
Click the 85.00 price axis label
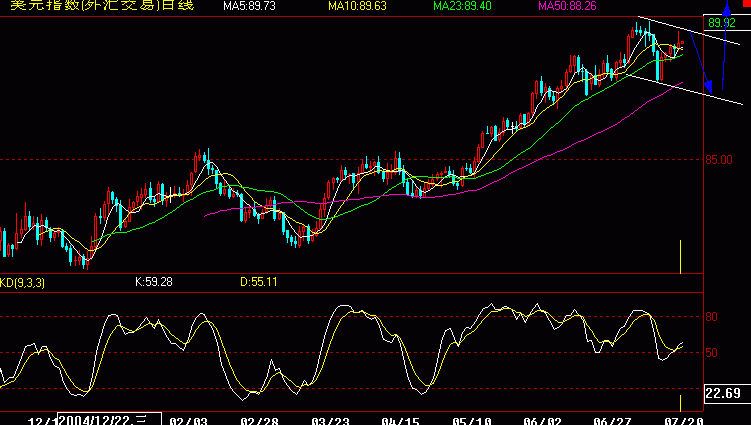pyautogui.click(x=719, y=160)
